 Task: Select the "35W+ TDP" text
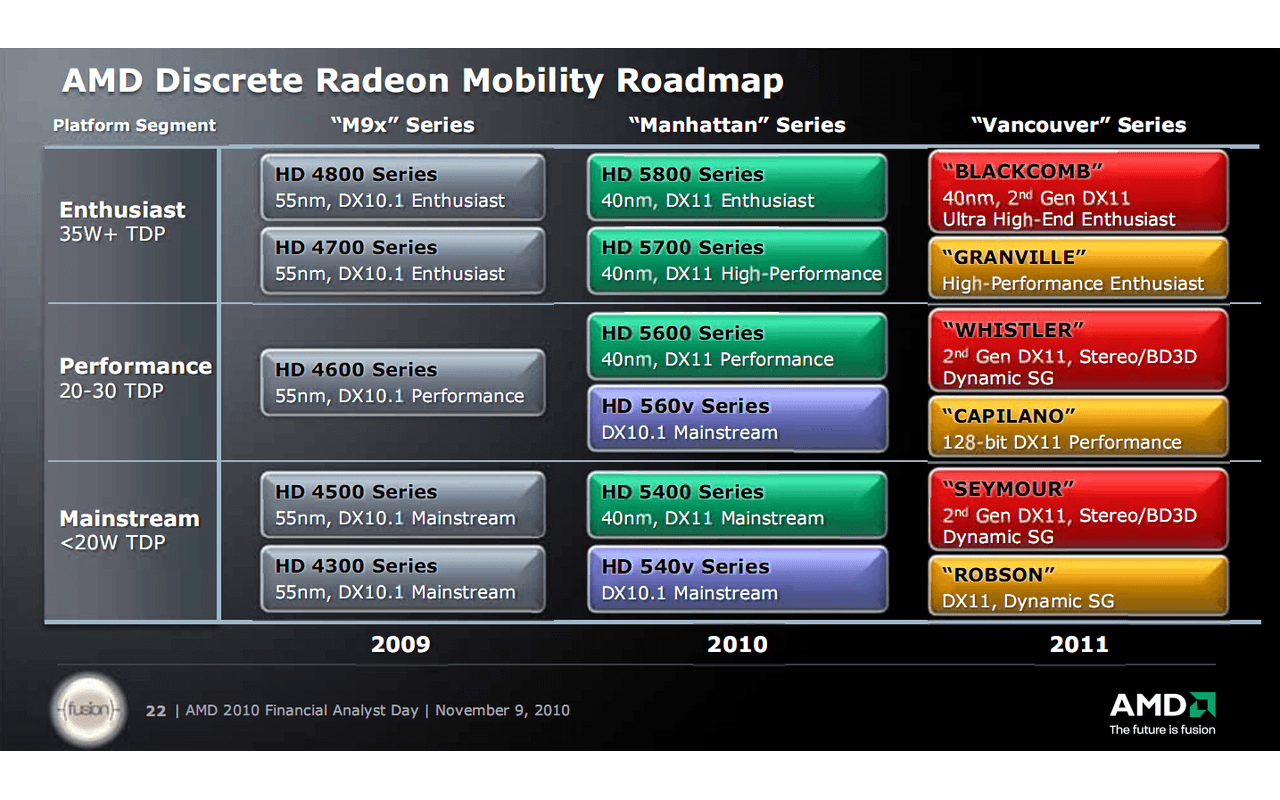click(112, 235)
